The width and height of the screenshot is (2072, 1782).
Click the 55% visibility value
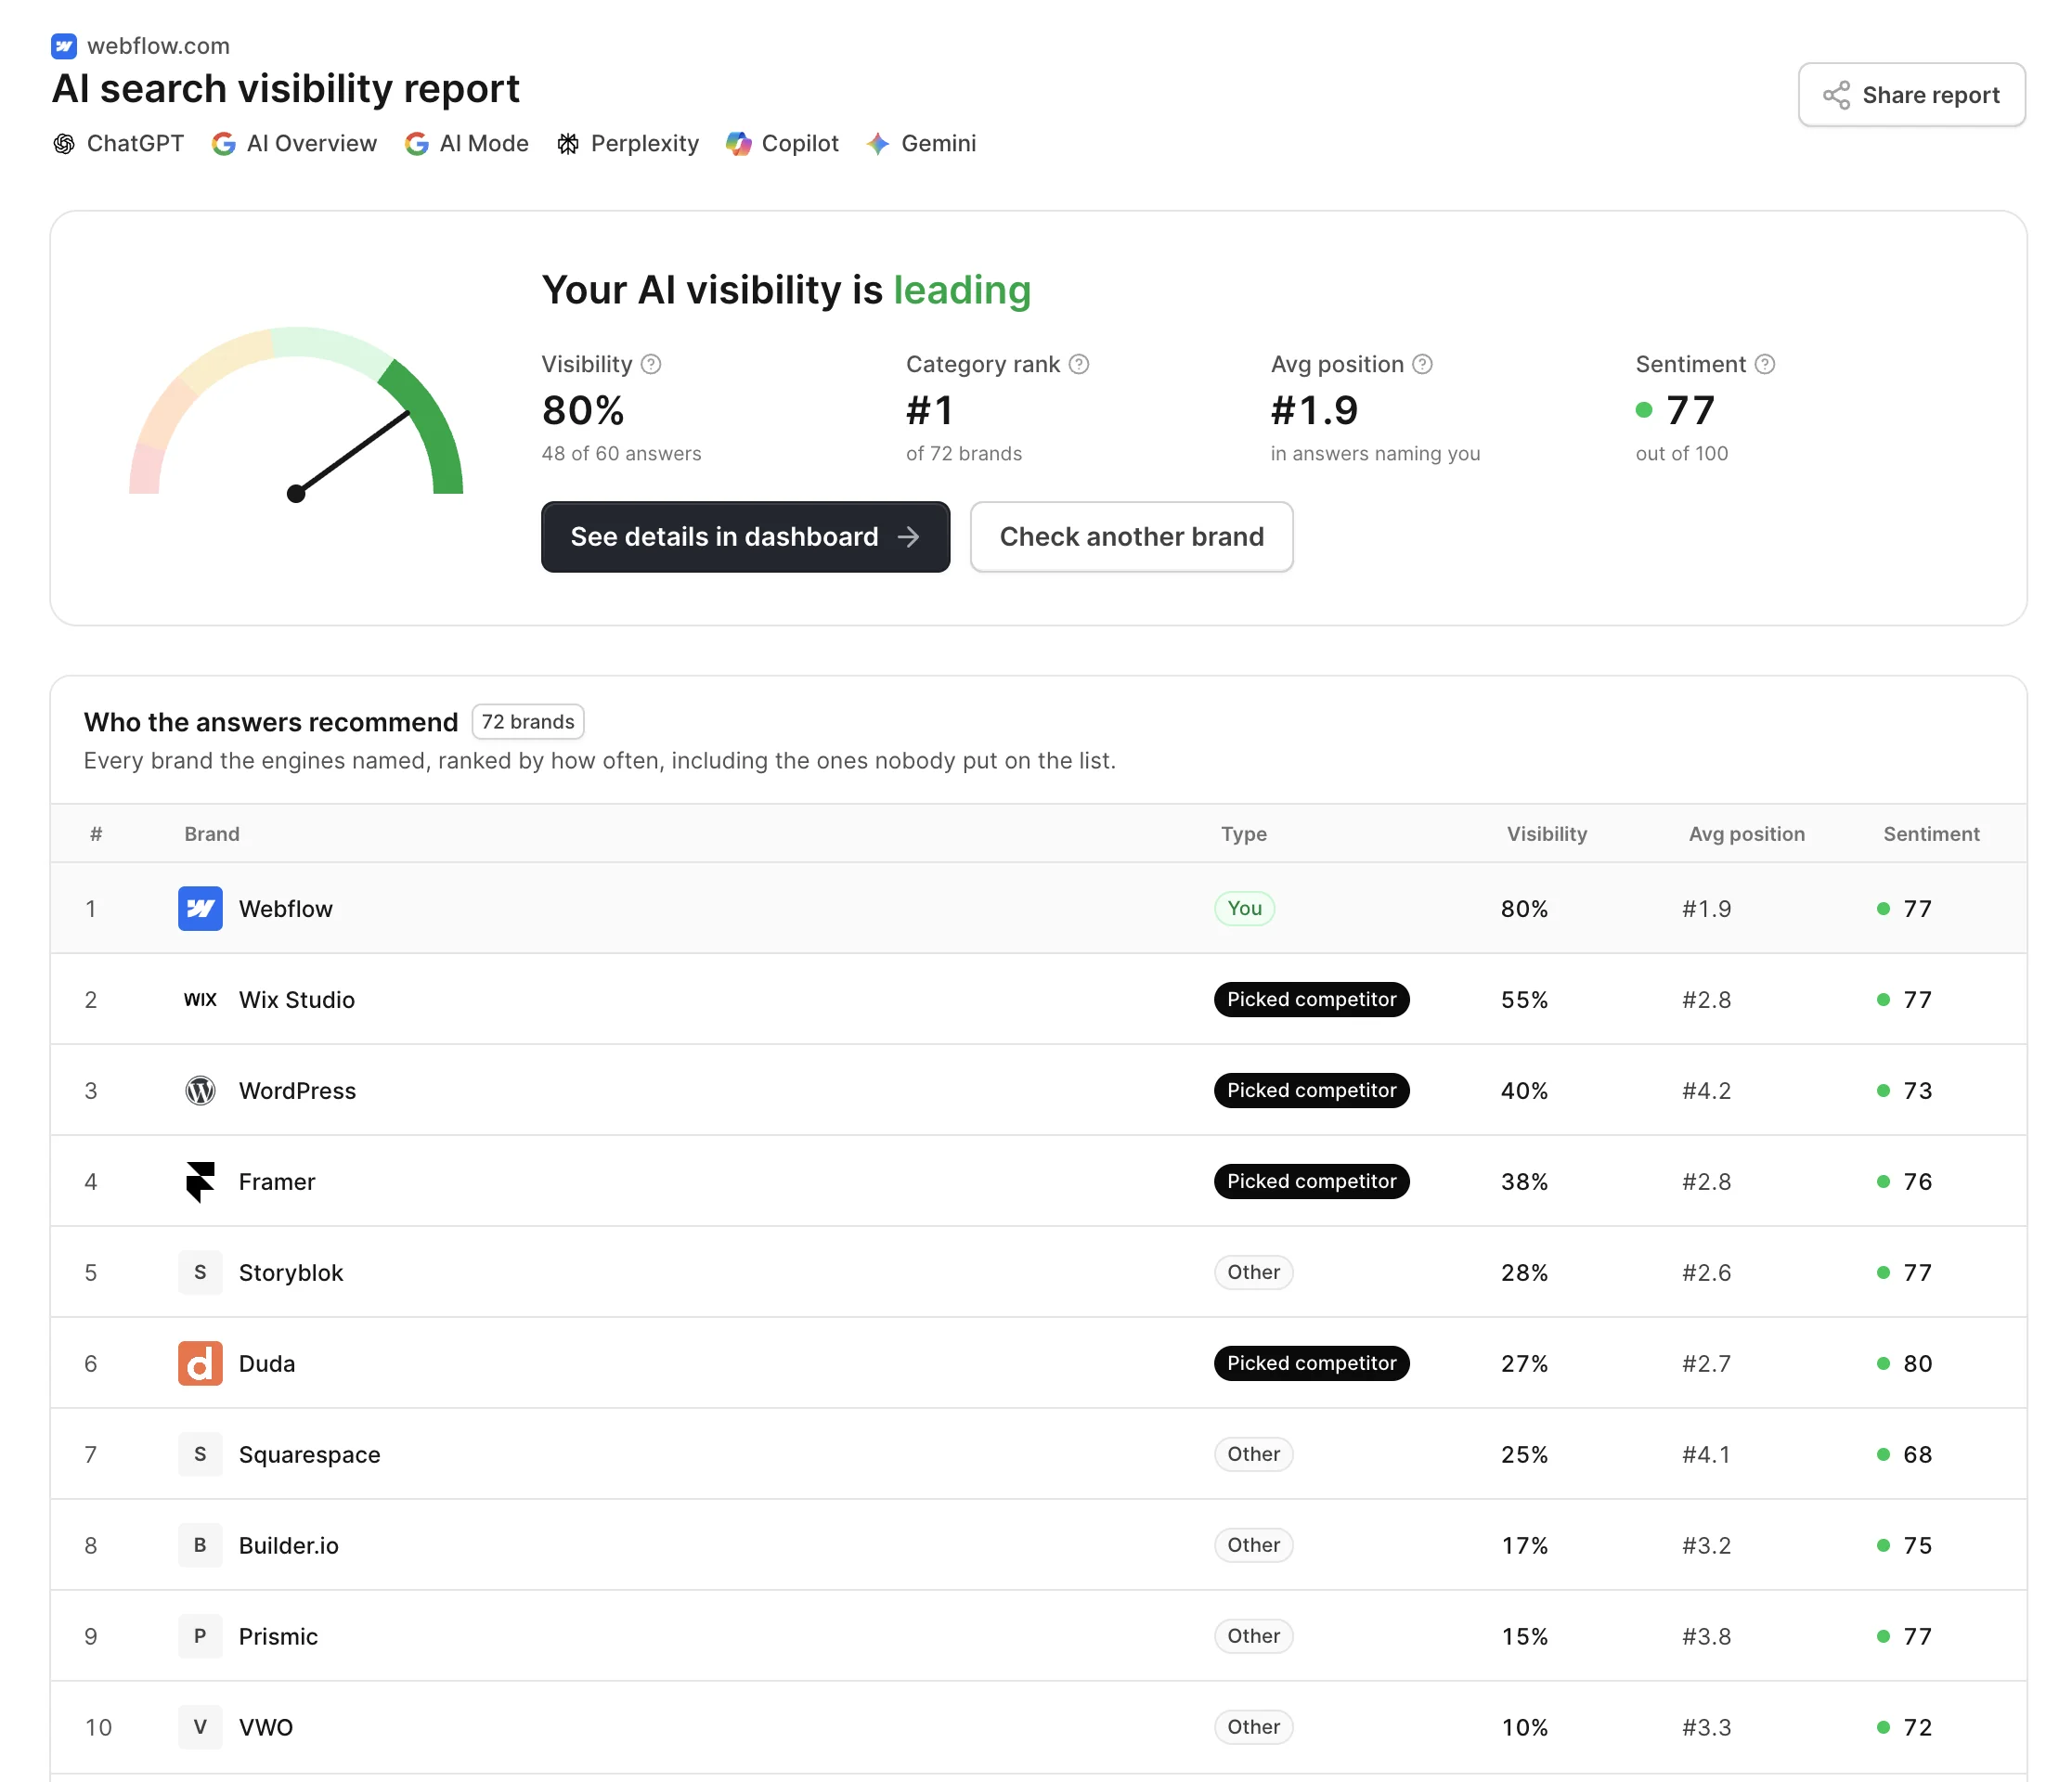pyautogui.click(x=1524, y=1000)
